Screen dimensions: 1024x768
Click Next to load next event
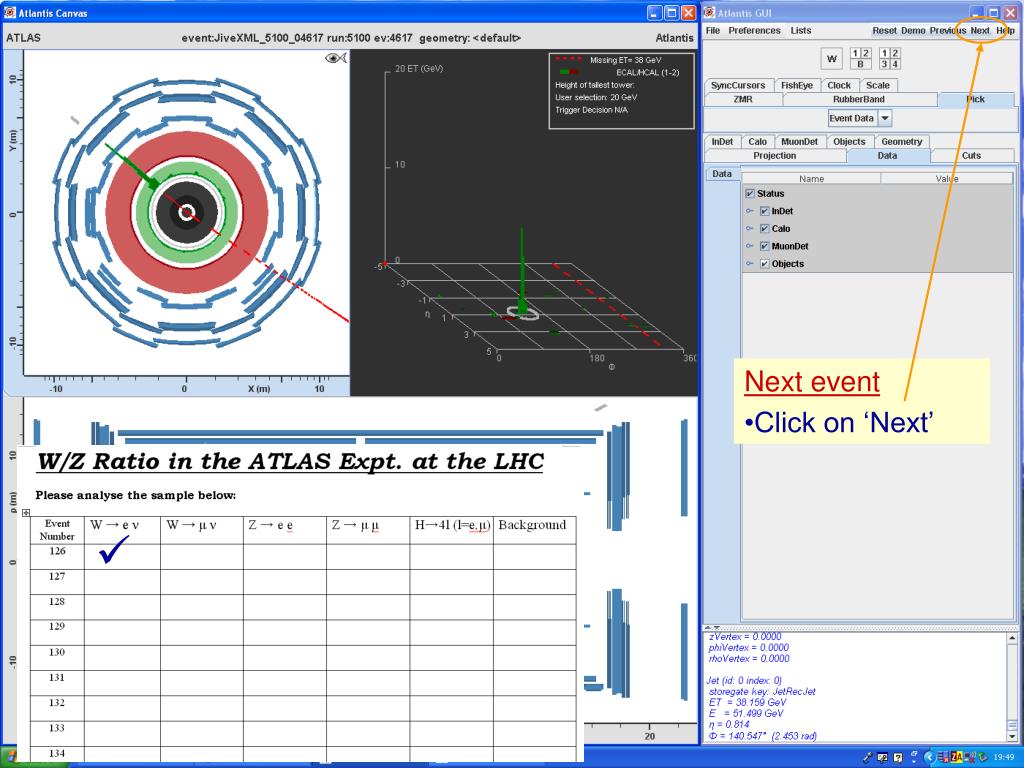click(x=979, y=31)
